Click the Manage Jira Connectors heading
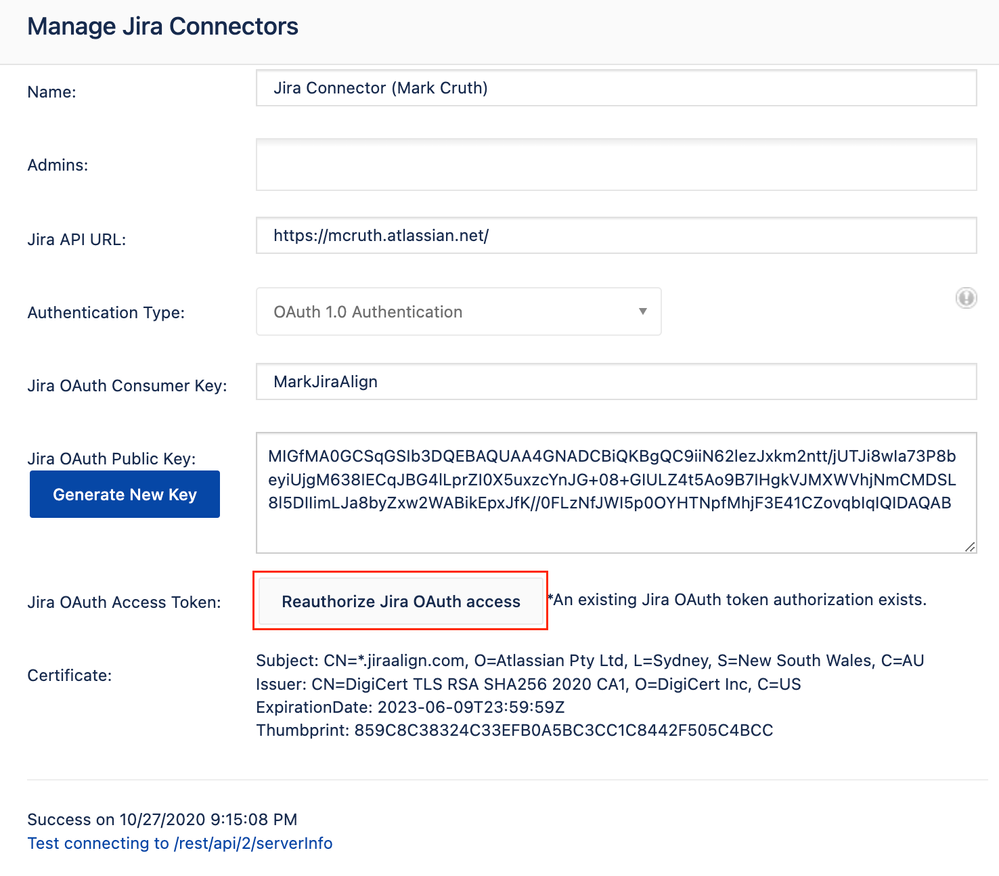 pyautogui.click(x=162, y=27)
